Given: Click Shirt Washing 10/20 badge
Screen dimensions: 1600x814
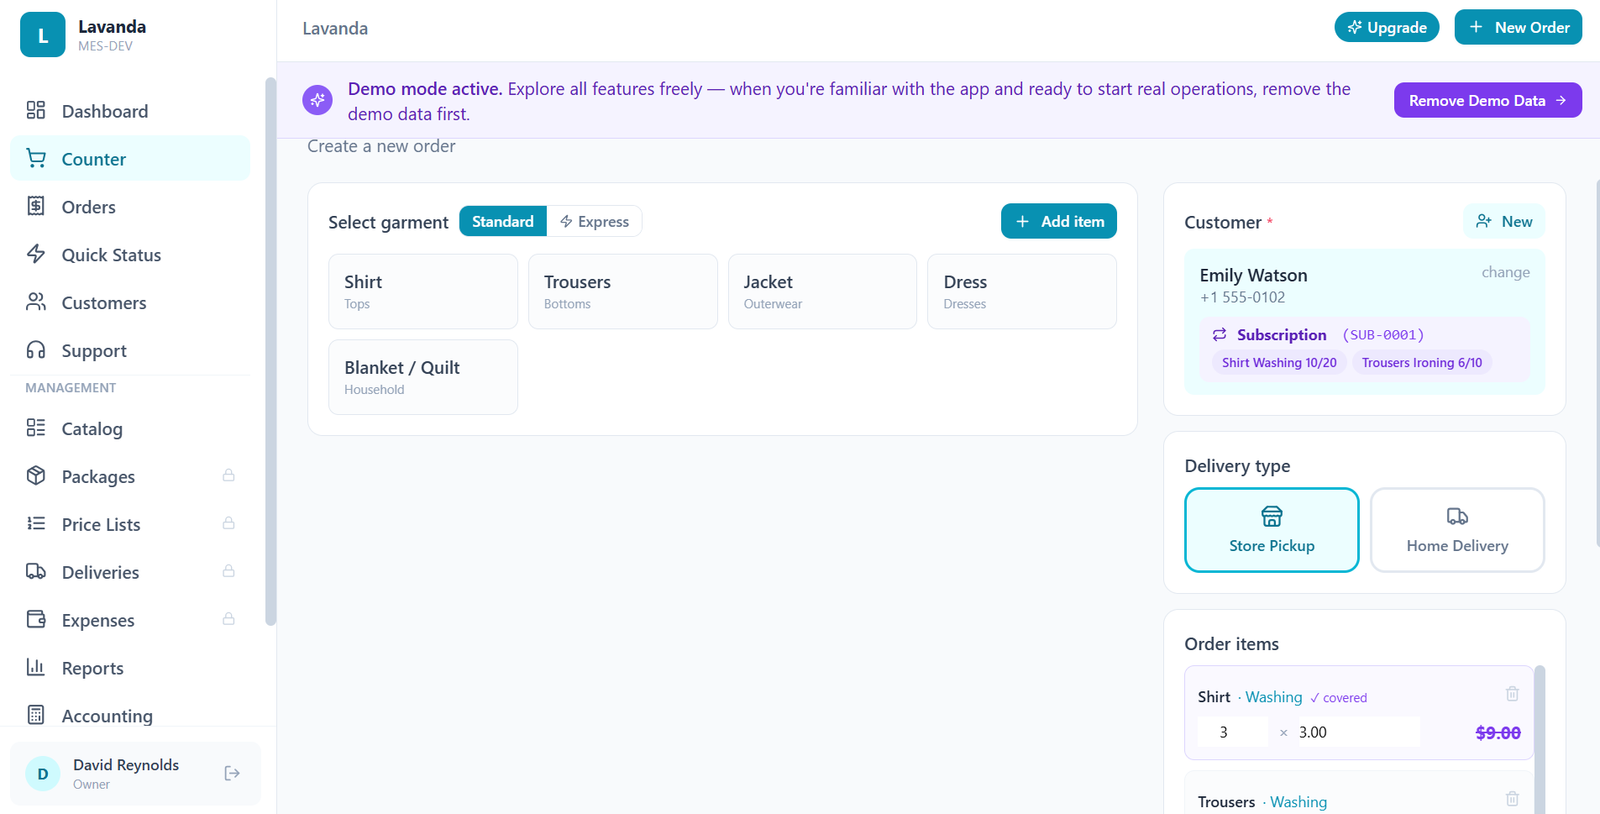Looking at the screenshot, I should tap(1279, 363).
